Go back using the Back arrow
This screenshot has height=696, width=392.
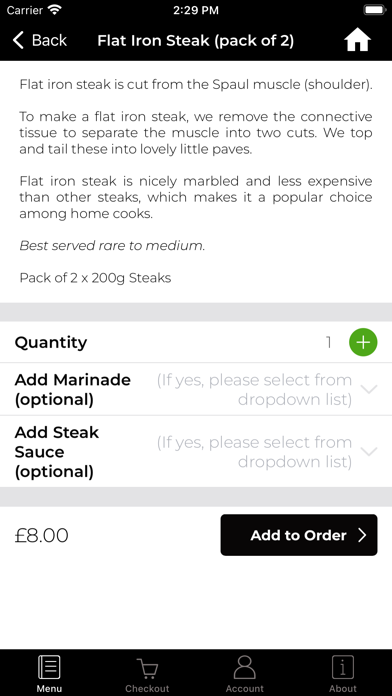coord(18,40)
